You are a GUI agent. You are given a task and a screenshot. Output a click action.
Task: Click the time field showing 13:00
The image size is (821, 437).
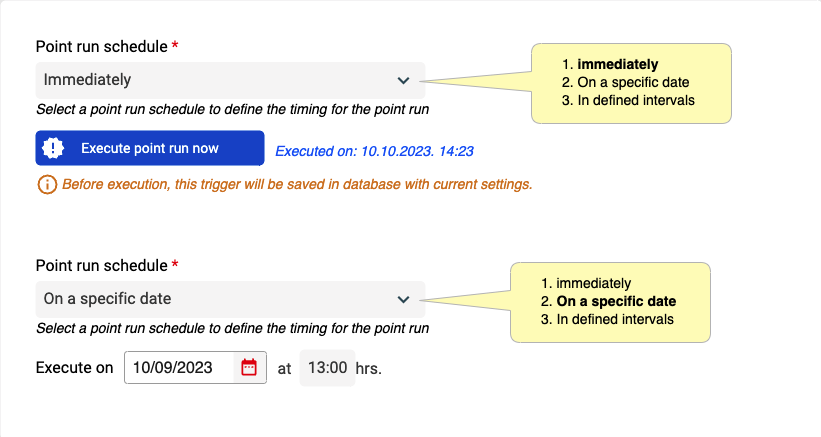(x=327, y=368)
